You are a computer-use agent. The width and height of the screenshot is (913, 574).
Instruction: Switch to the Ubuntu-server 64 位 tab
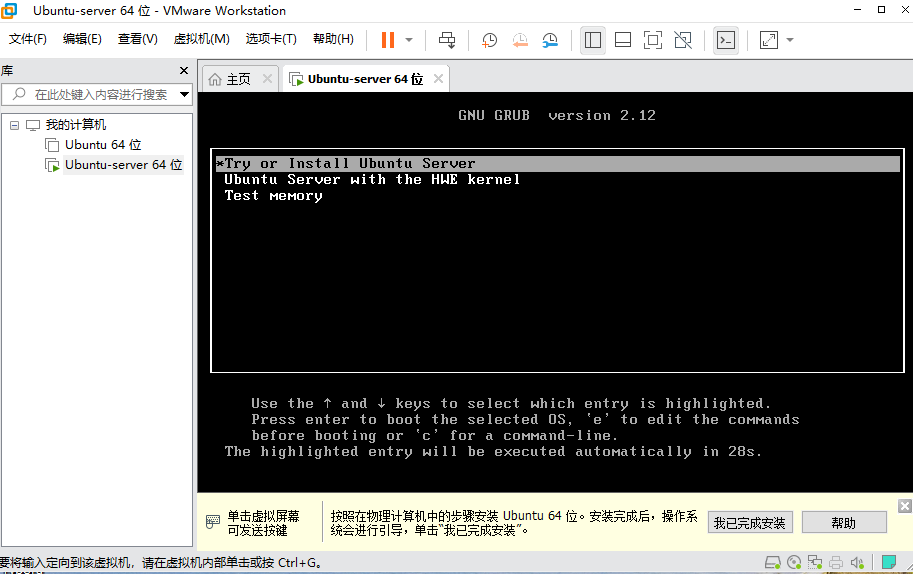[365, 79]
